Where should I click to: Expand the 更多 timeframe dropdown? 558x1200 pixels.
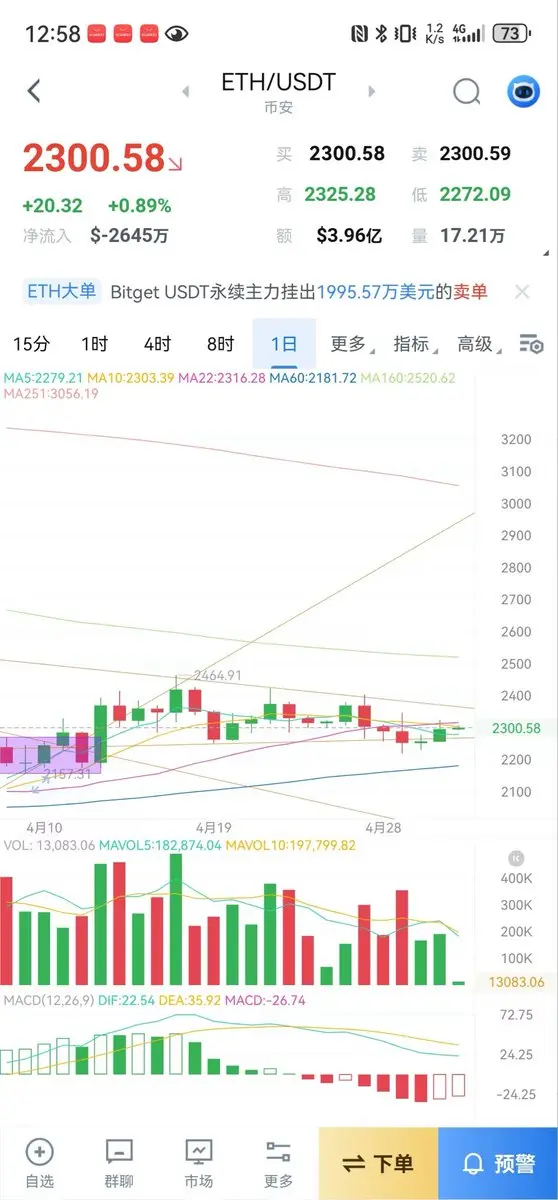coord(351,344)
